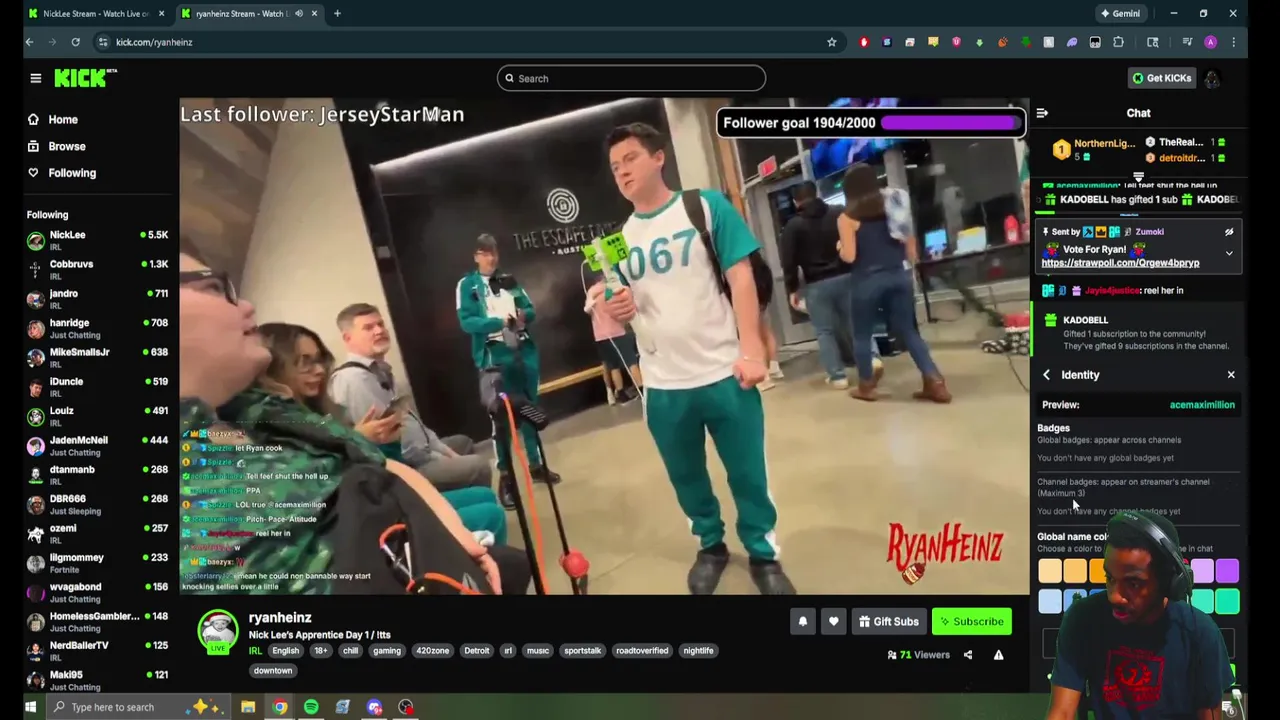Open the IRL category link

[255, 651]
